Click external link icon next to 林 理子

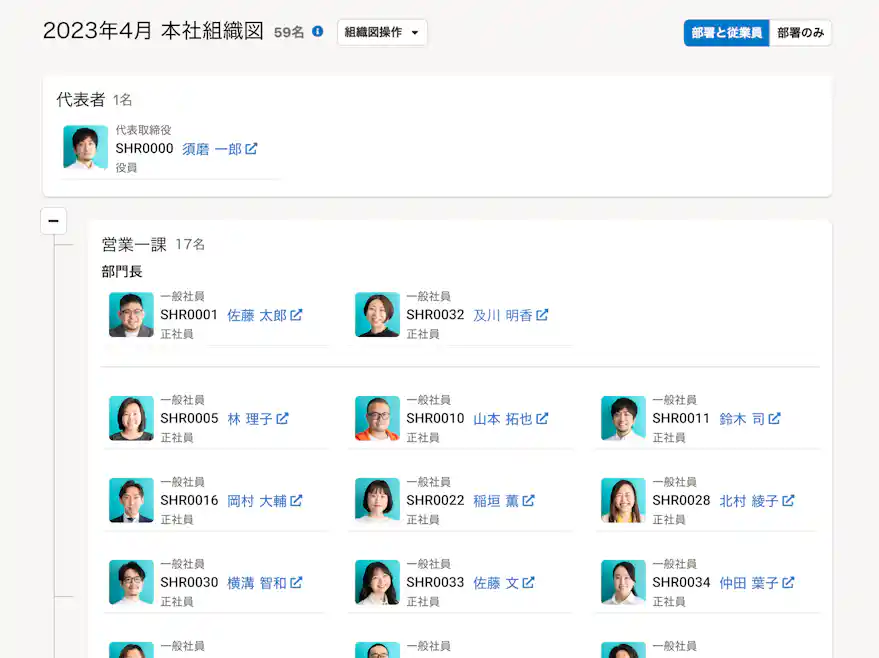click(283, 419)
